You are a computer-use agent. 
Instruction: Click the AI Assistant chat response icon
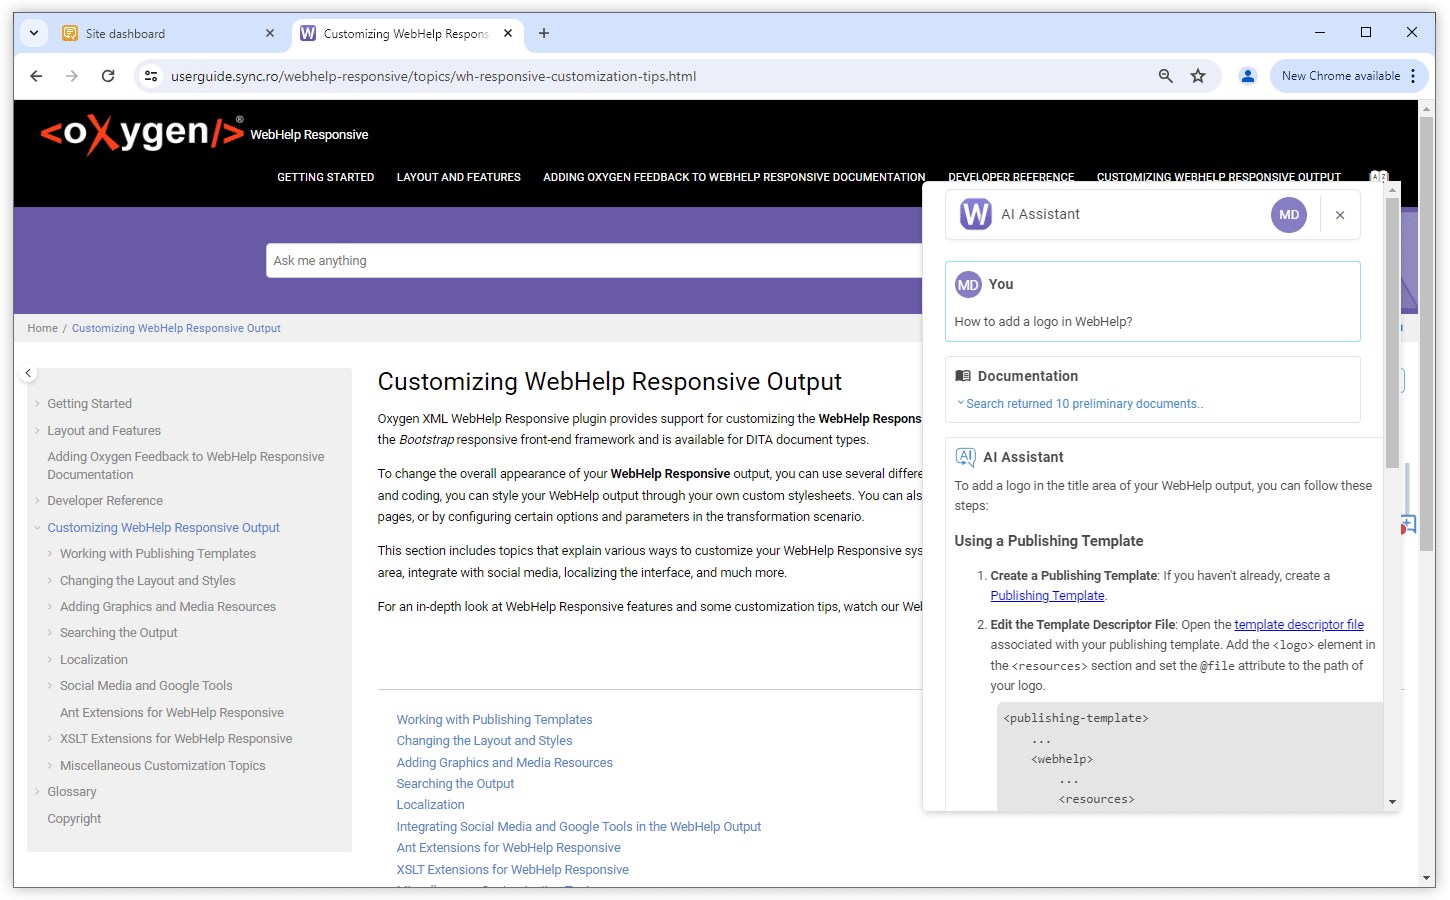point(965,457)
